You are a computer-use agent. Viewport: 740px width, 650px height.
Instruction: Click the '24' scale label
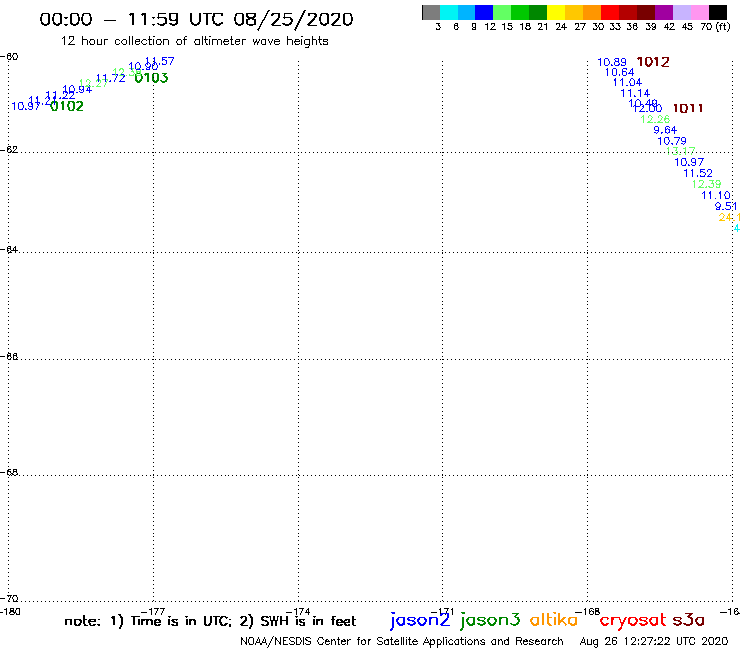click(561, 27)
